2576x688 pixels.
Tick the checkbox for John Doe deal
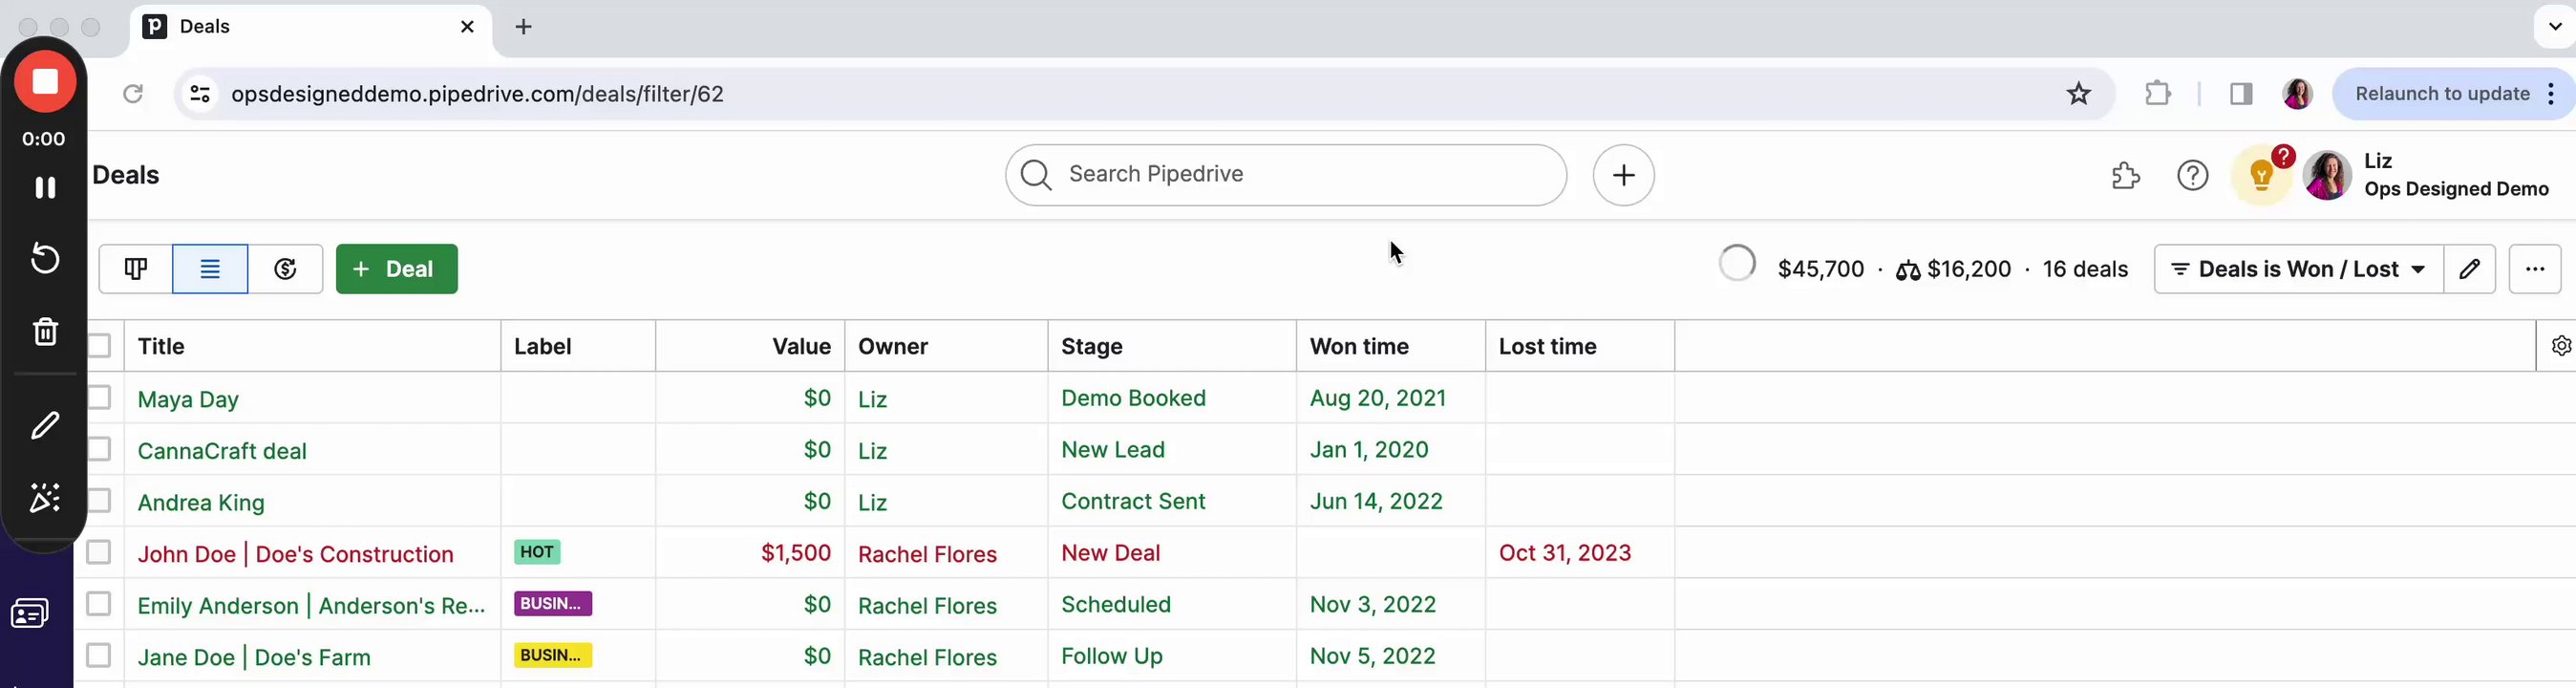98,553
